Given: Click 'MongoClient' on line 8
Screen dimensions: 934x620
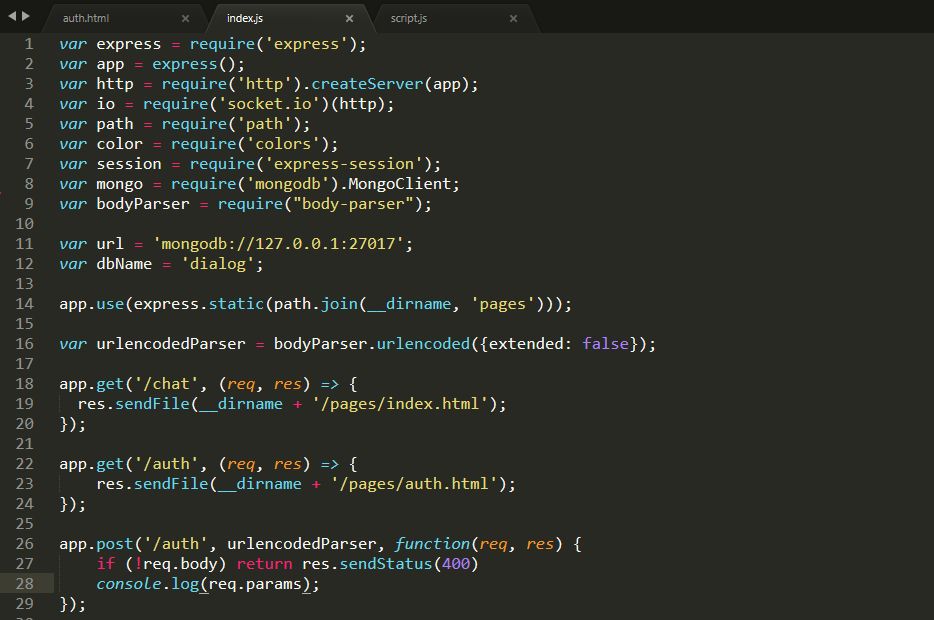Looking at the screenshot, I should pyautogui.click(x=400, y=184).
